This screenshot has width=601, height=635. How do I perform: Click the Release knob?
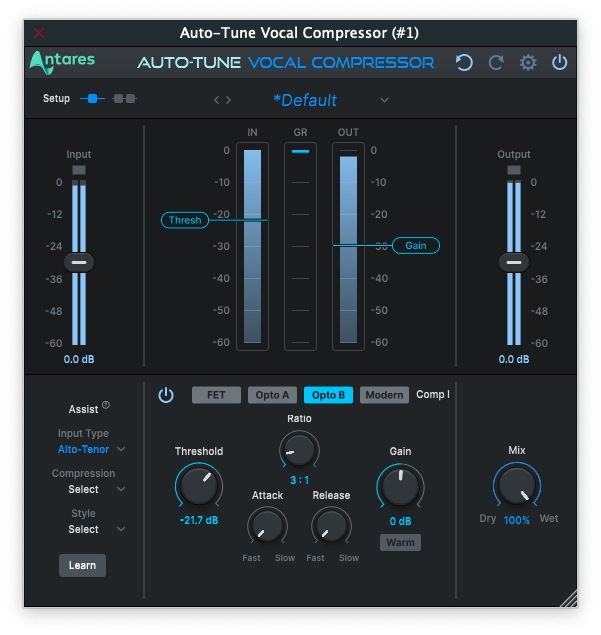pyautogui.click(x=331, y=526)
